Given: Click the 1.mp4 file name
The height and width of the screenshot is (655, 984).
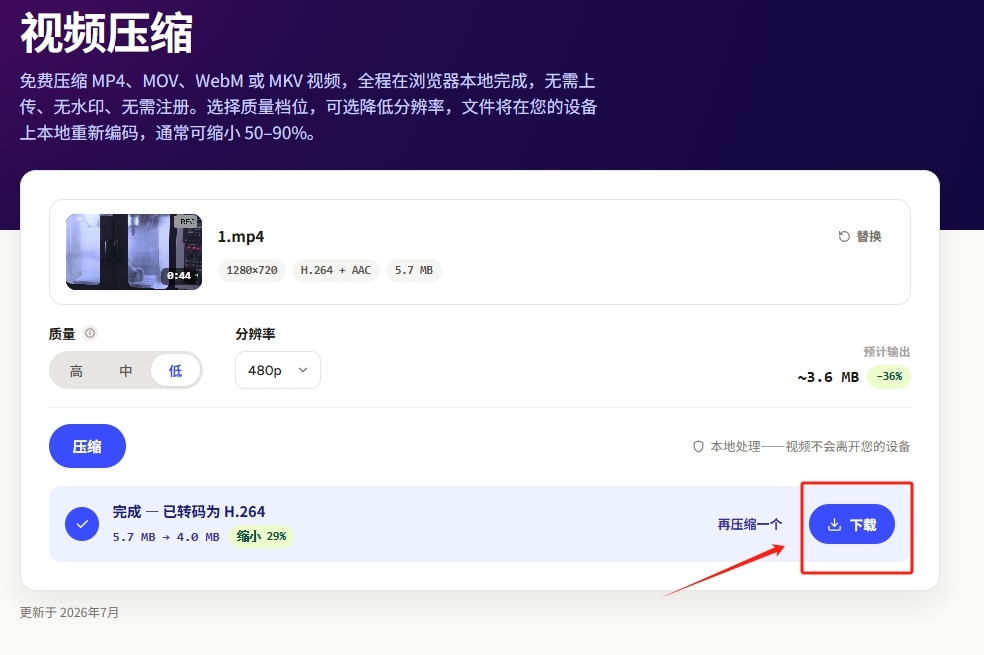Looking at the screenshot, I should 241,237.
